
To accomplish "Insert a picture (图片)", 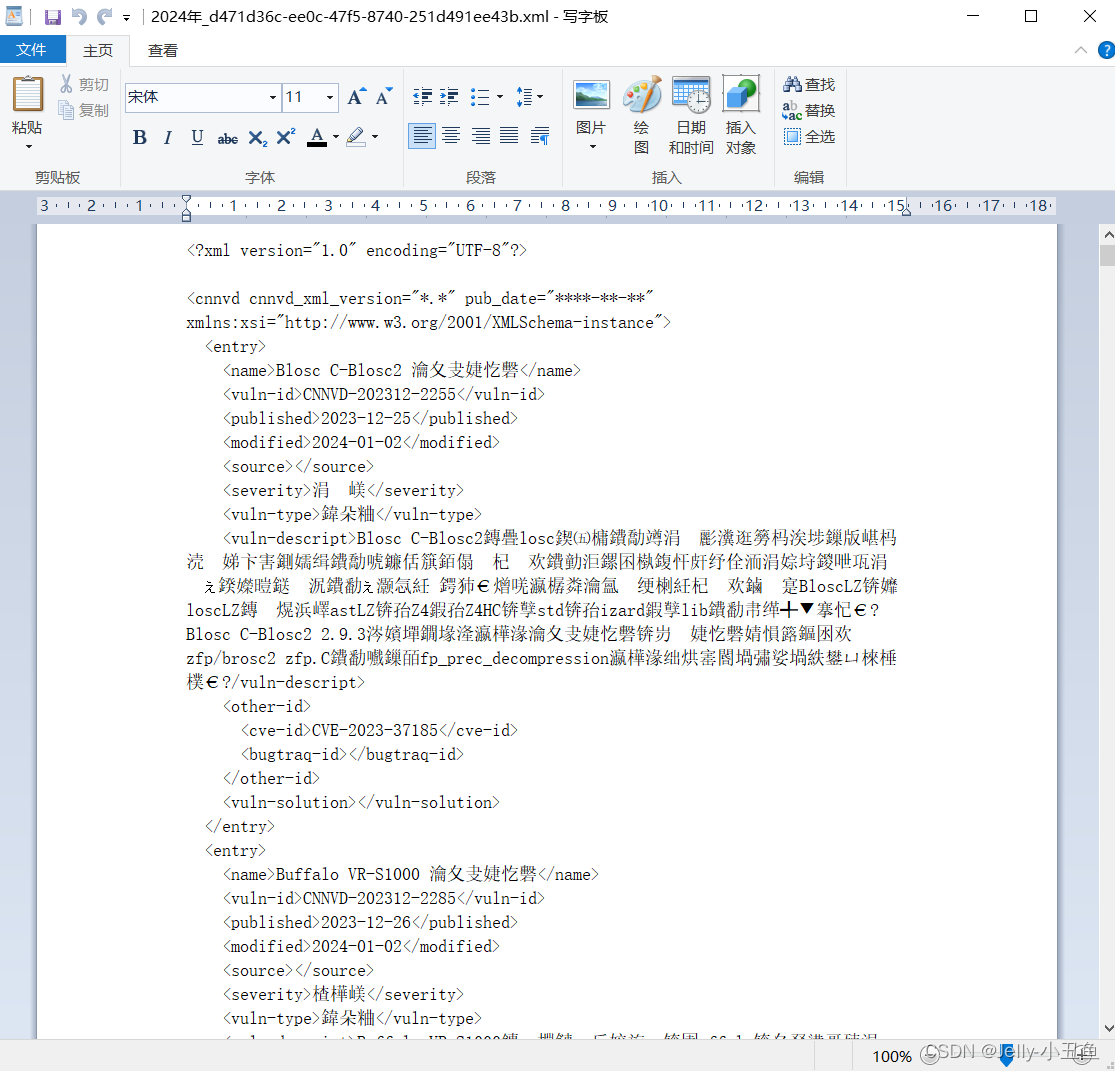I will coord(591,107).
